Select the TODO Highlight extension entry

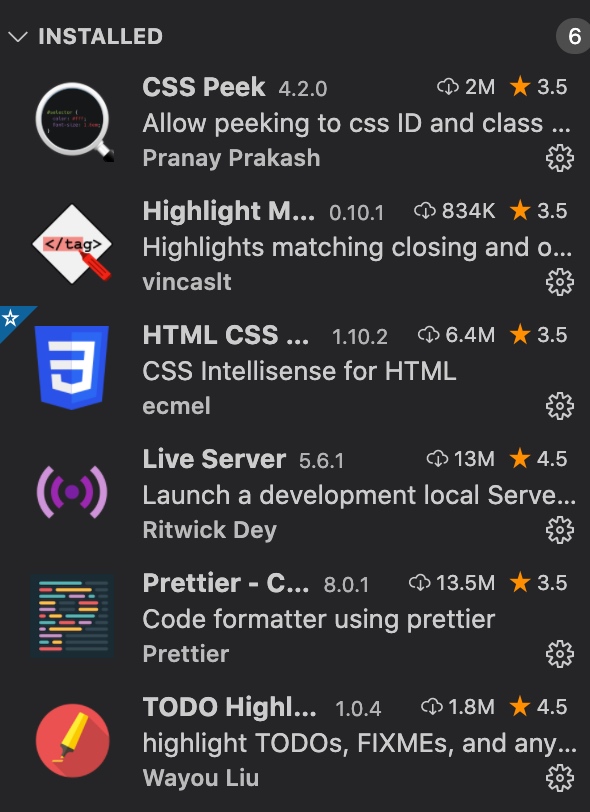[x=295, y=742]
